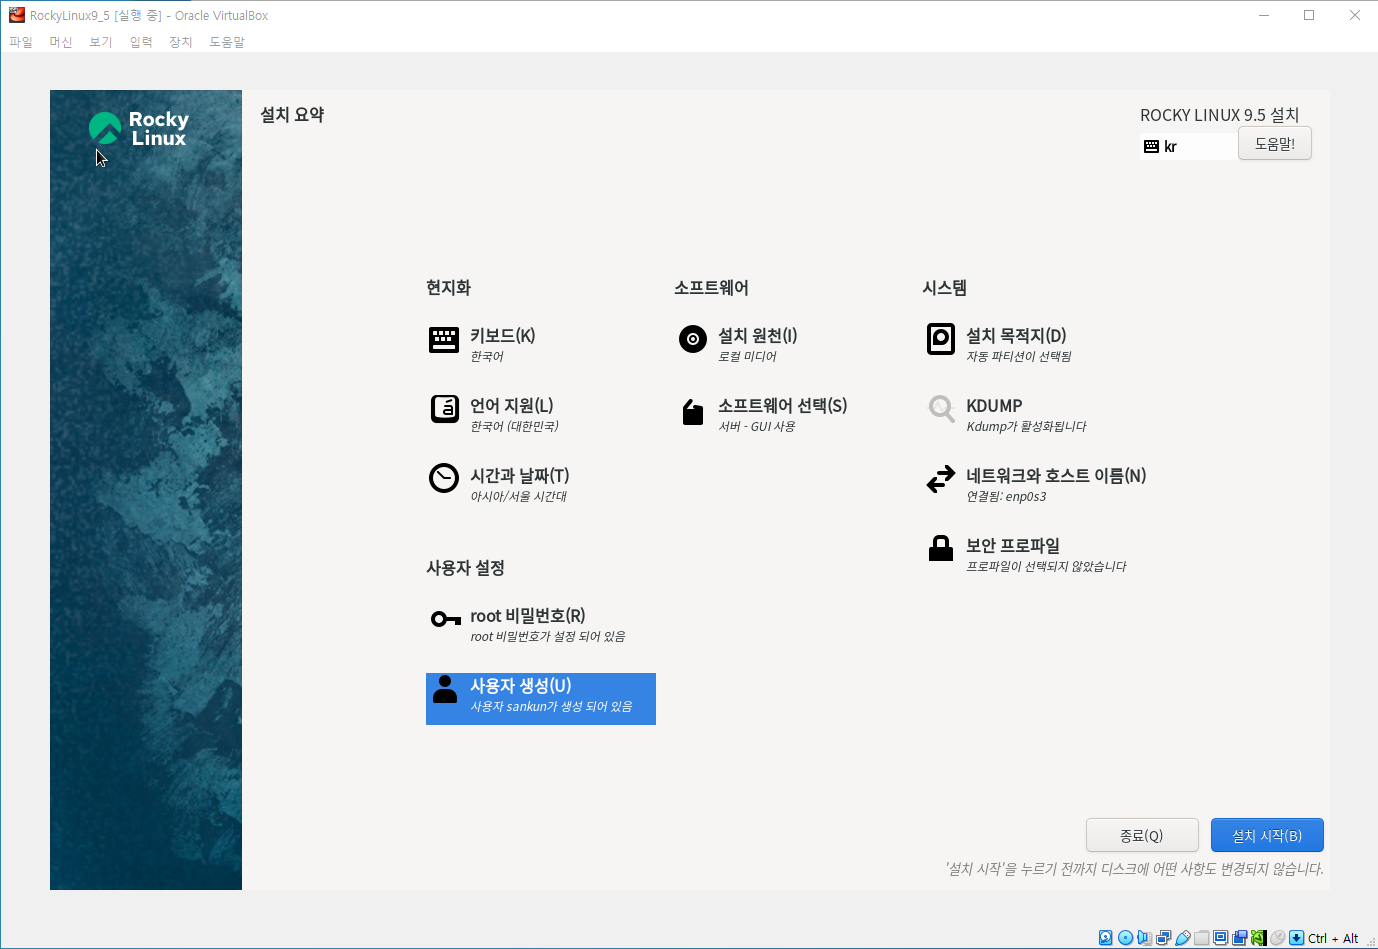
Task: Click the '자동 파티션이 선택됨' status text
Action: pyautogui.click(x=1019, y=356)
